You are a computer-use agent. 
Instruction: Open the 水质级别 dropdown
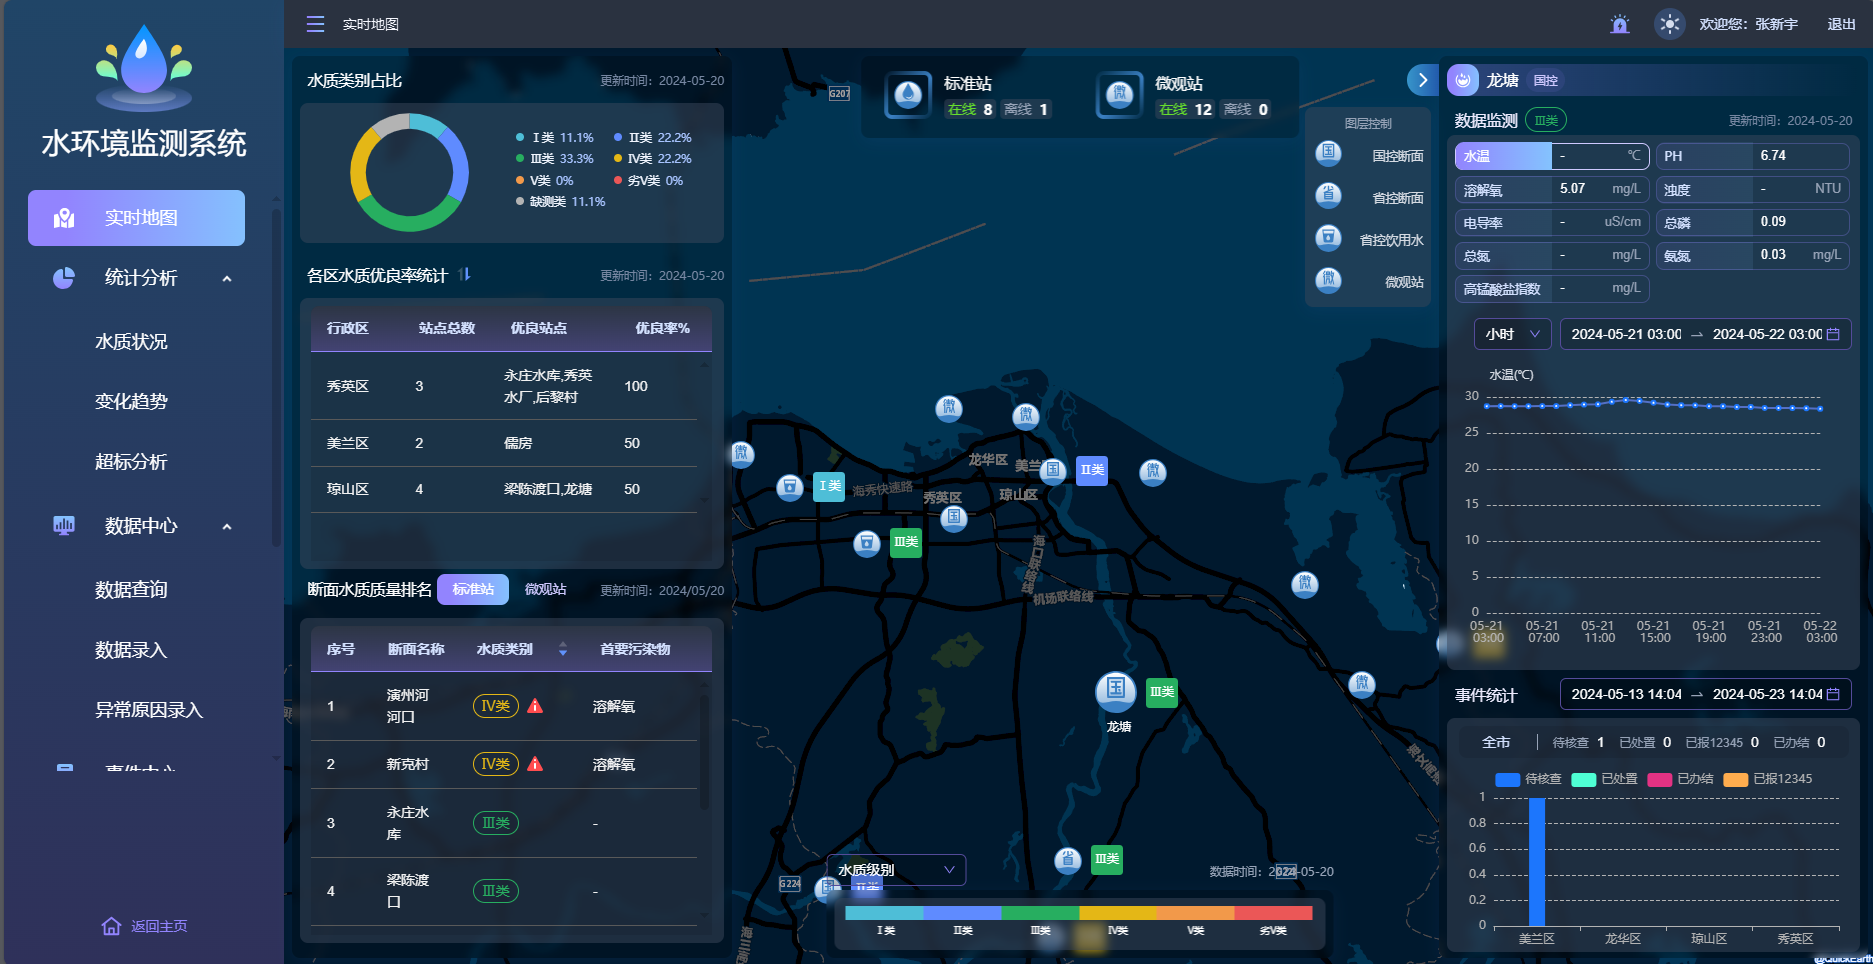point(896,870)
